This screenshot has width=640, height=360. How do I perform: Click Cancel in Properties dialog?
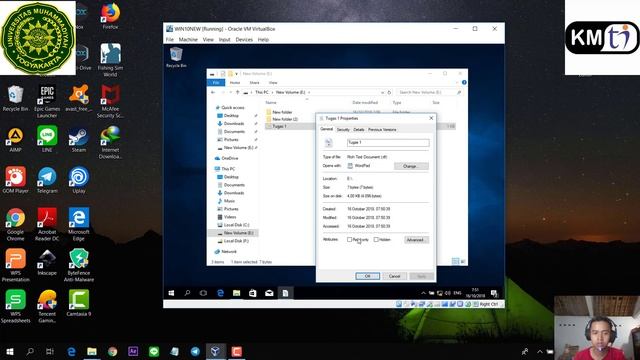[x=394, y=276]
